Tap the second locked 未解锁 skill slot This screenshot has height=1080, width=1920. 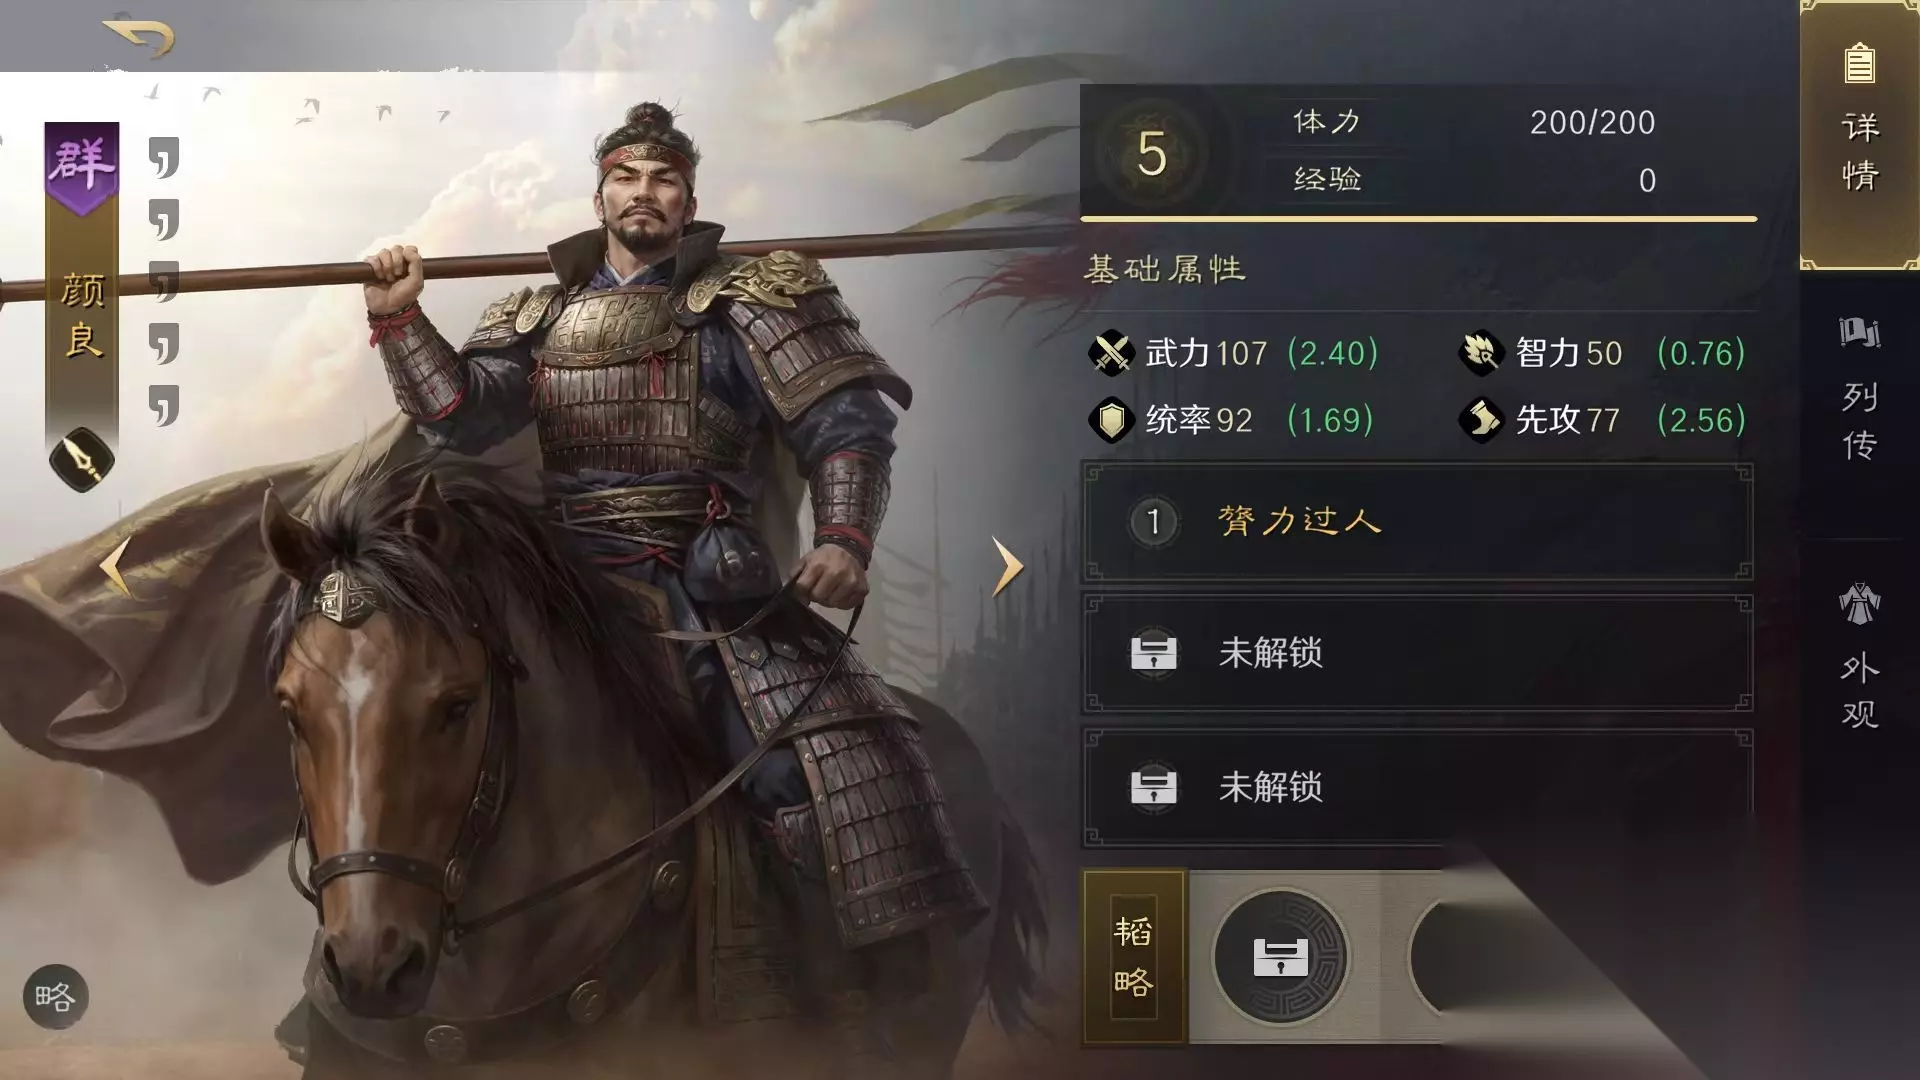1417,787
